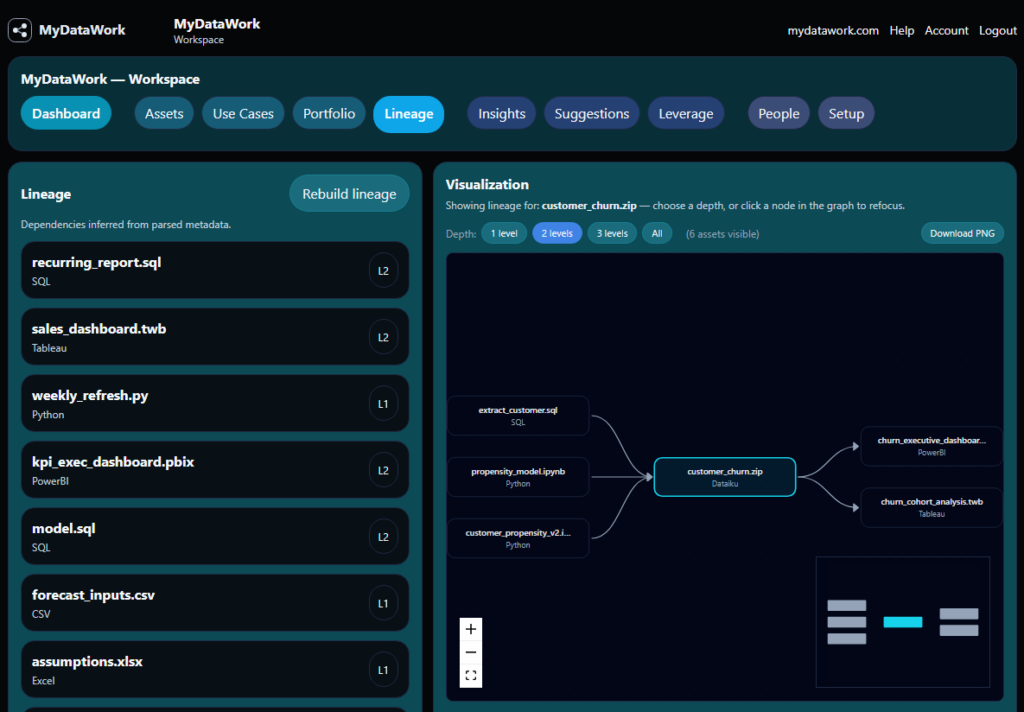The image size is (1024, 712).
Task: Zoom in with the plus graph control
Action: click(471, 629)
